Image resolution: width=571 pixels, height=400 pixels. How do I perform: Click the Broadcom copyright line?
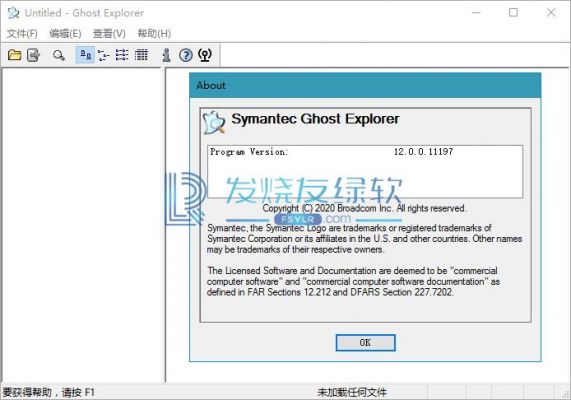point(364,208)
